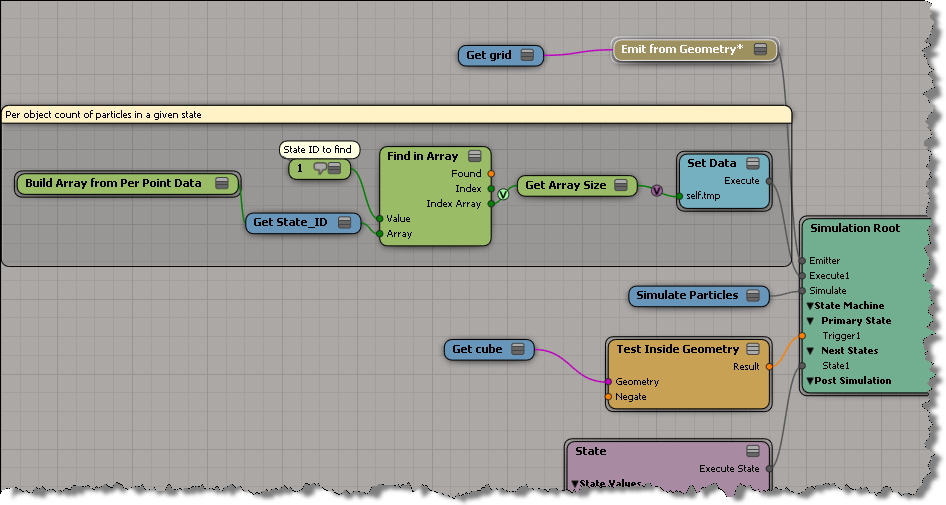Click the Found output port
The width and height of the screenshot is (946, 505).
pos(491,174)
